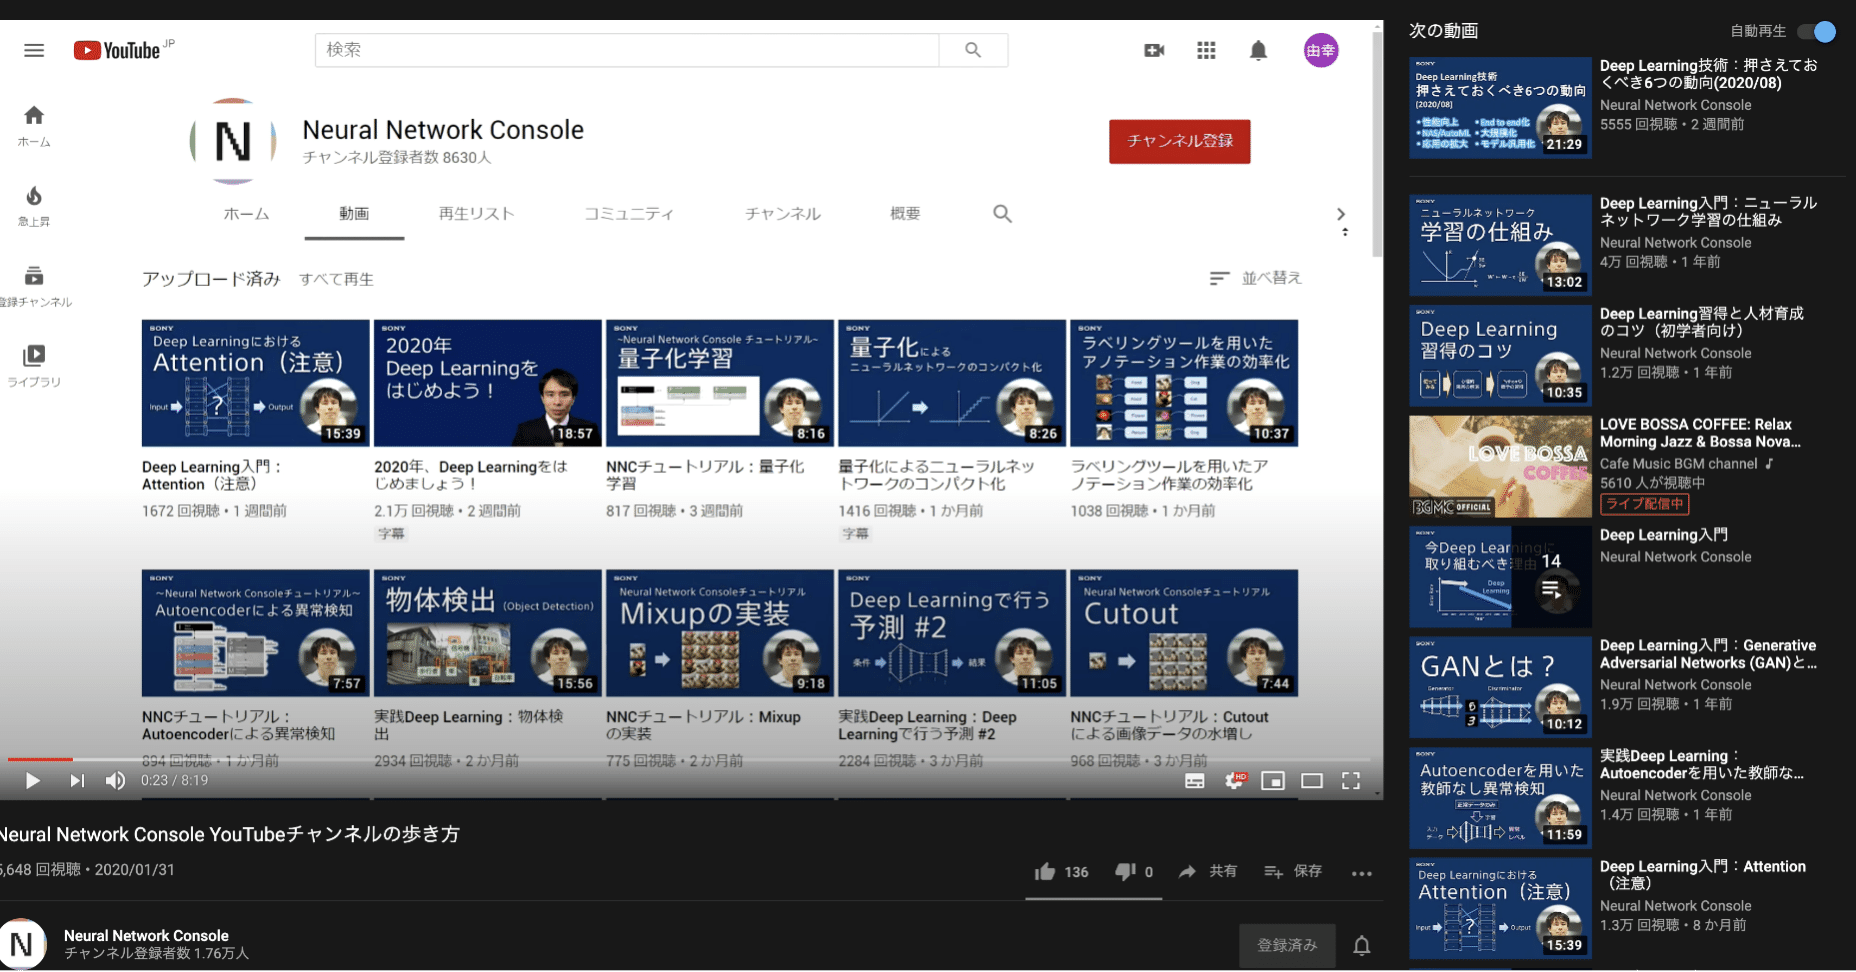
Task: Play the video with the play button
Action: coord(32,781)
